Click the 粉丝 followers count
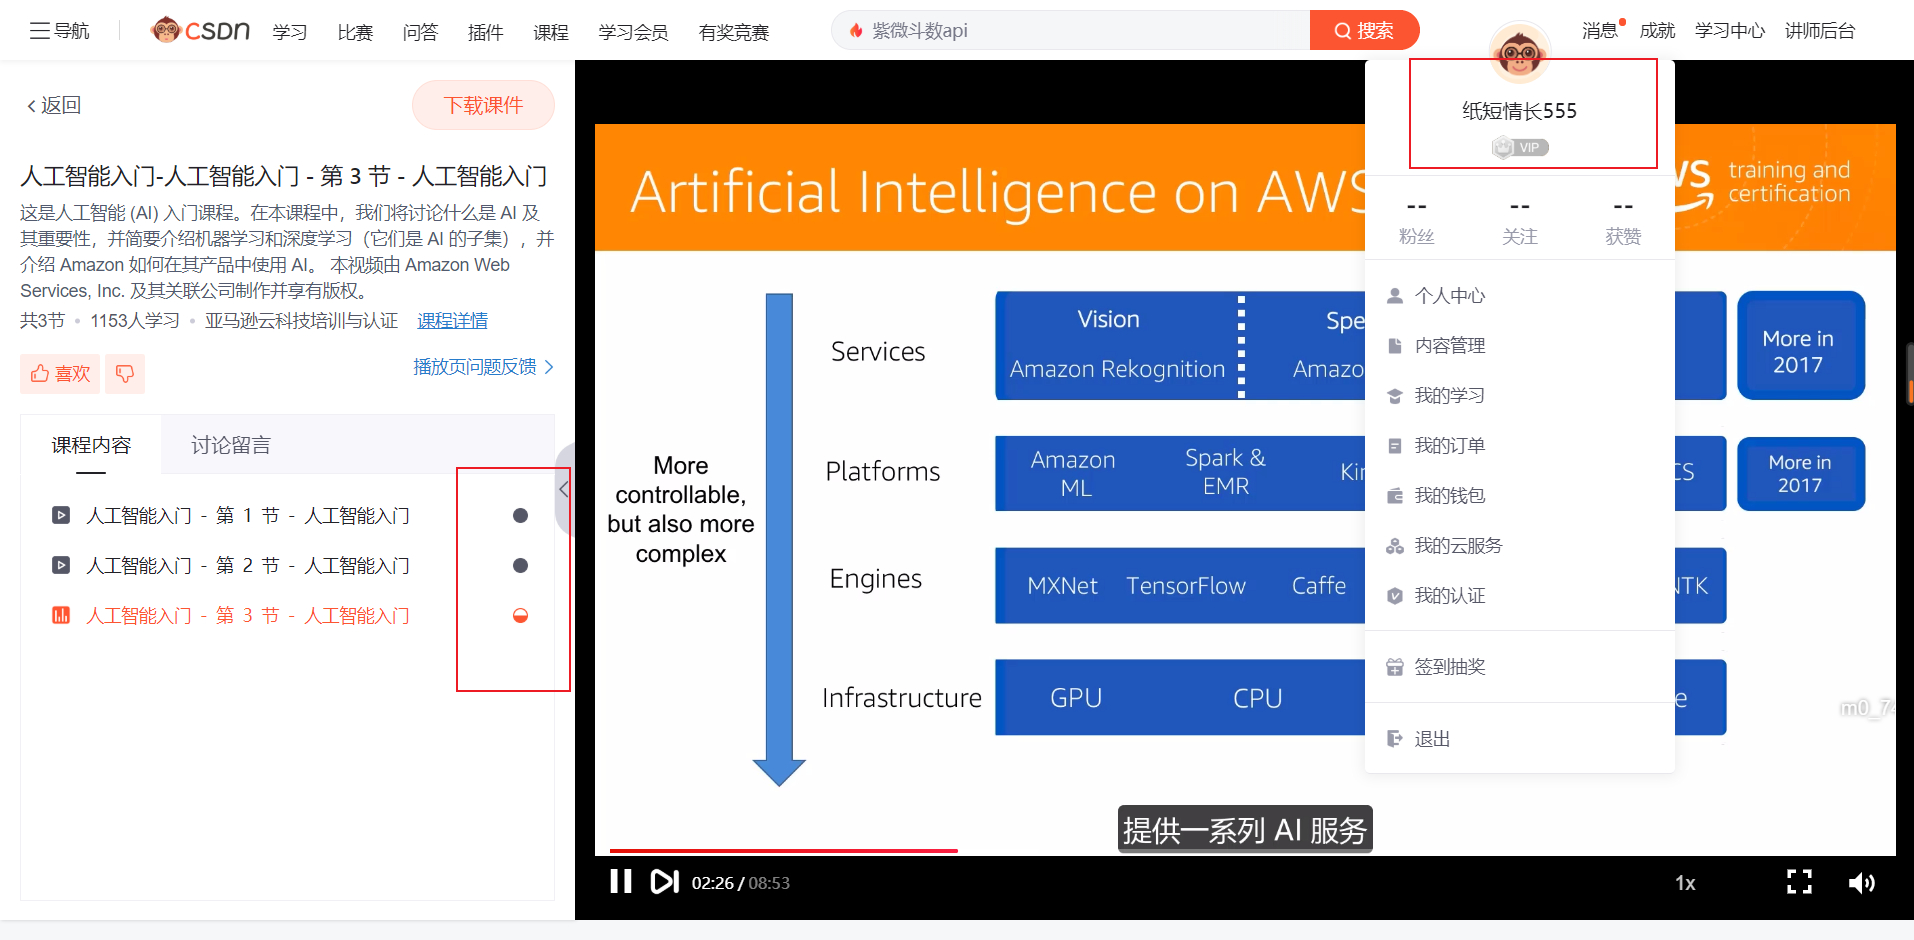This screenshot has width=1914, height=940. point(1416,221)
